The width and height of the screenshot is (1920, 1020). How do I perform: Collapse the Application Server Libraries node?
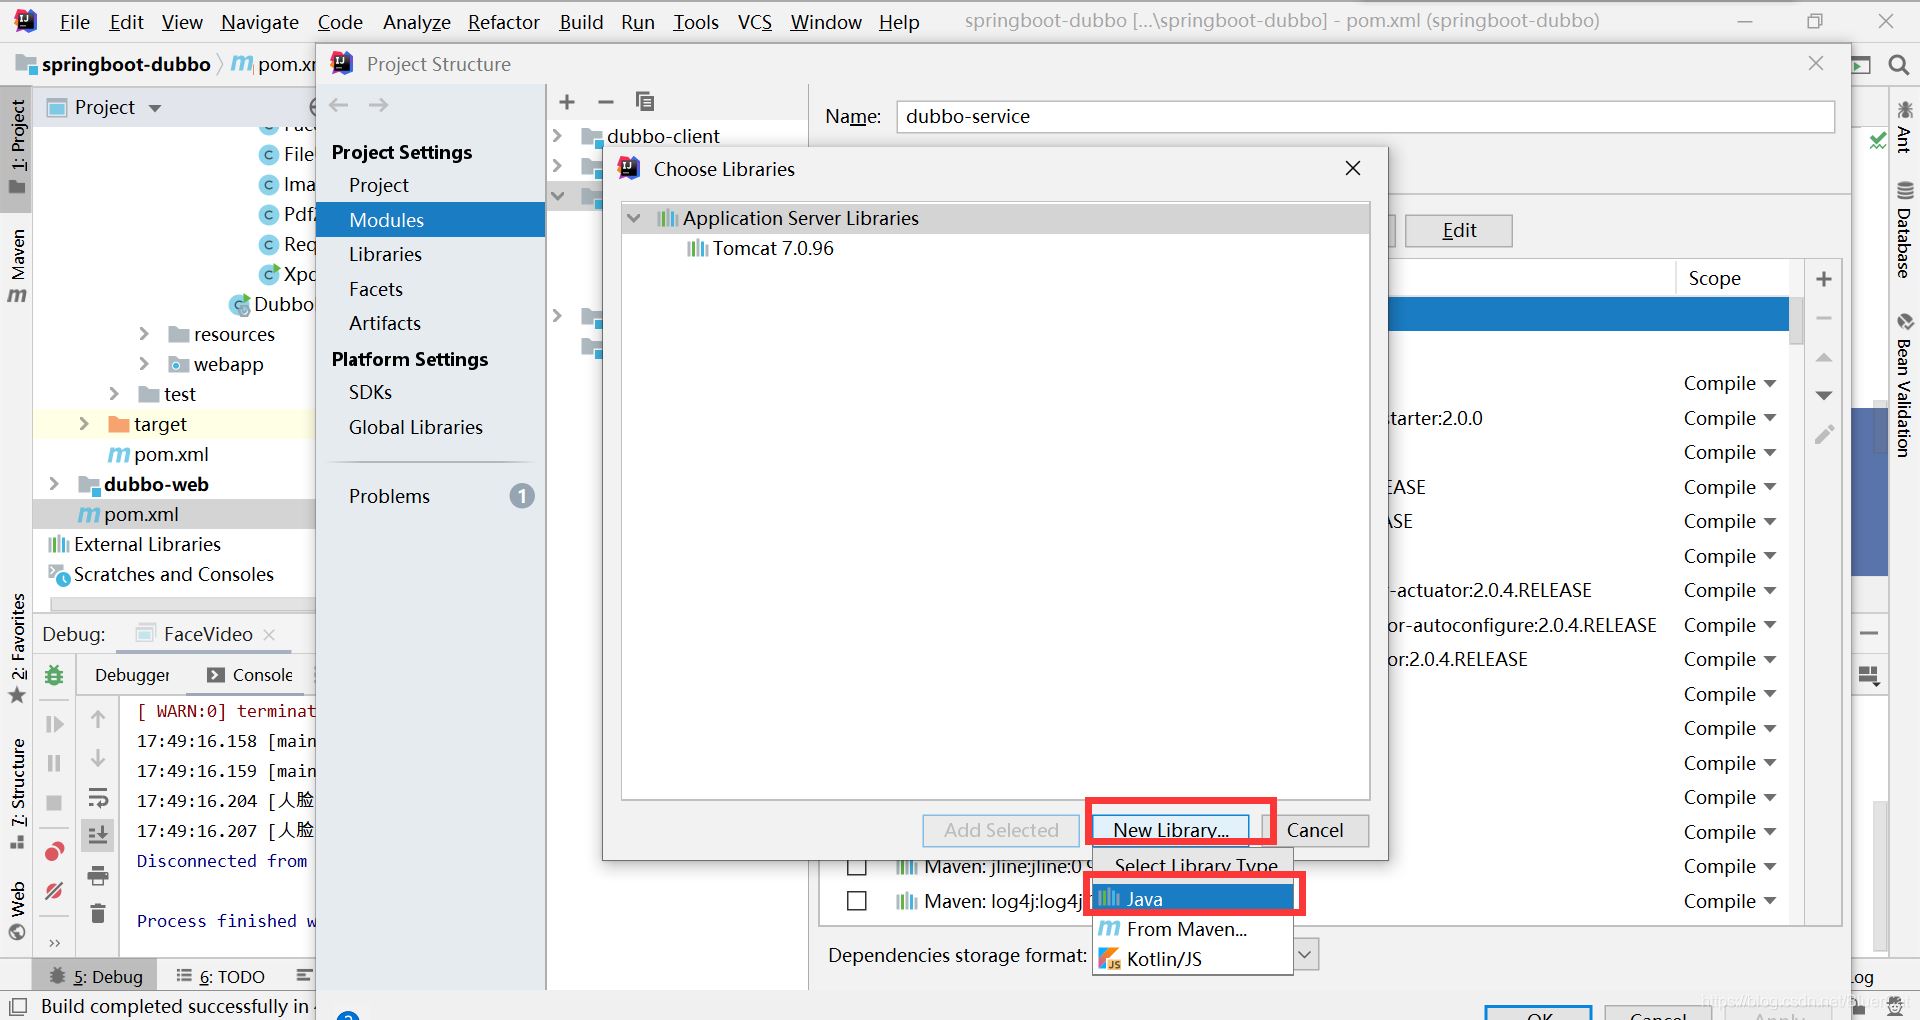pyautogui.click(x=634, y=218)
